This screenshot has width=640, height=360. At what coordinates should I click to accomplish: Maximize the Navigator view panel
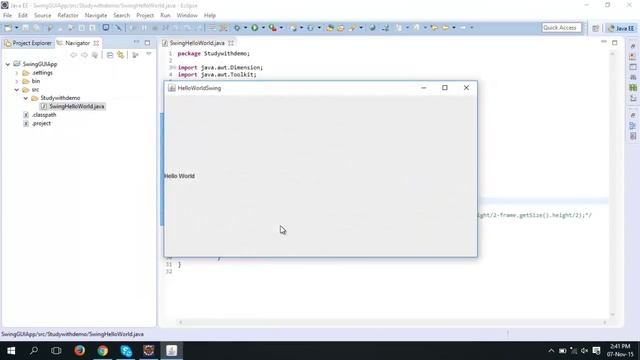tap(147, 42)
